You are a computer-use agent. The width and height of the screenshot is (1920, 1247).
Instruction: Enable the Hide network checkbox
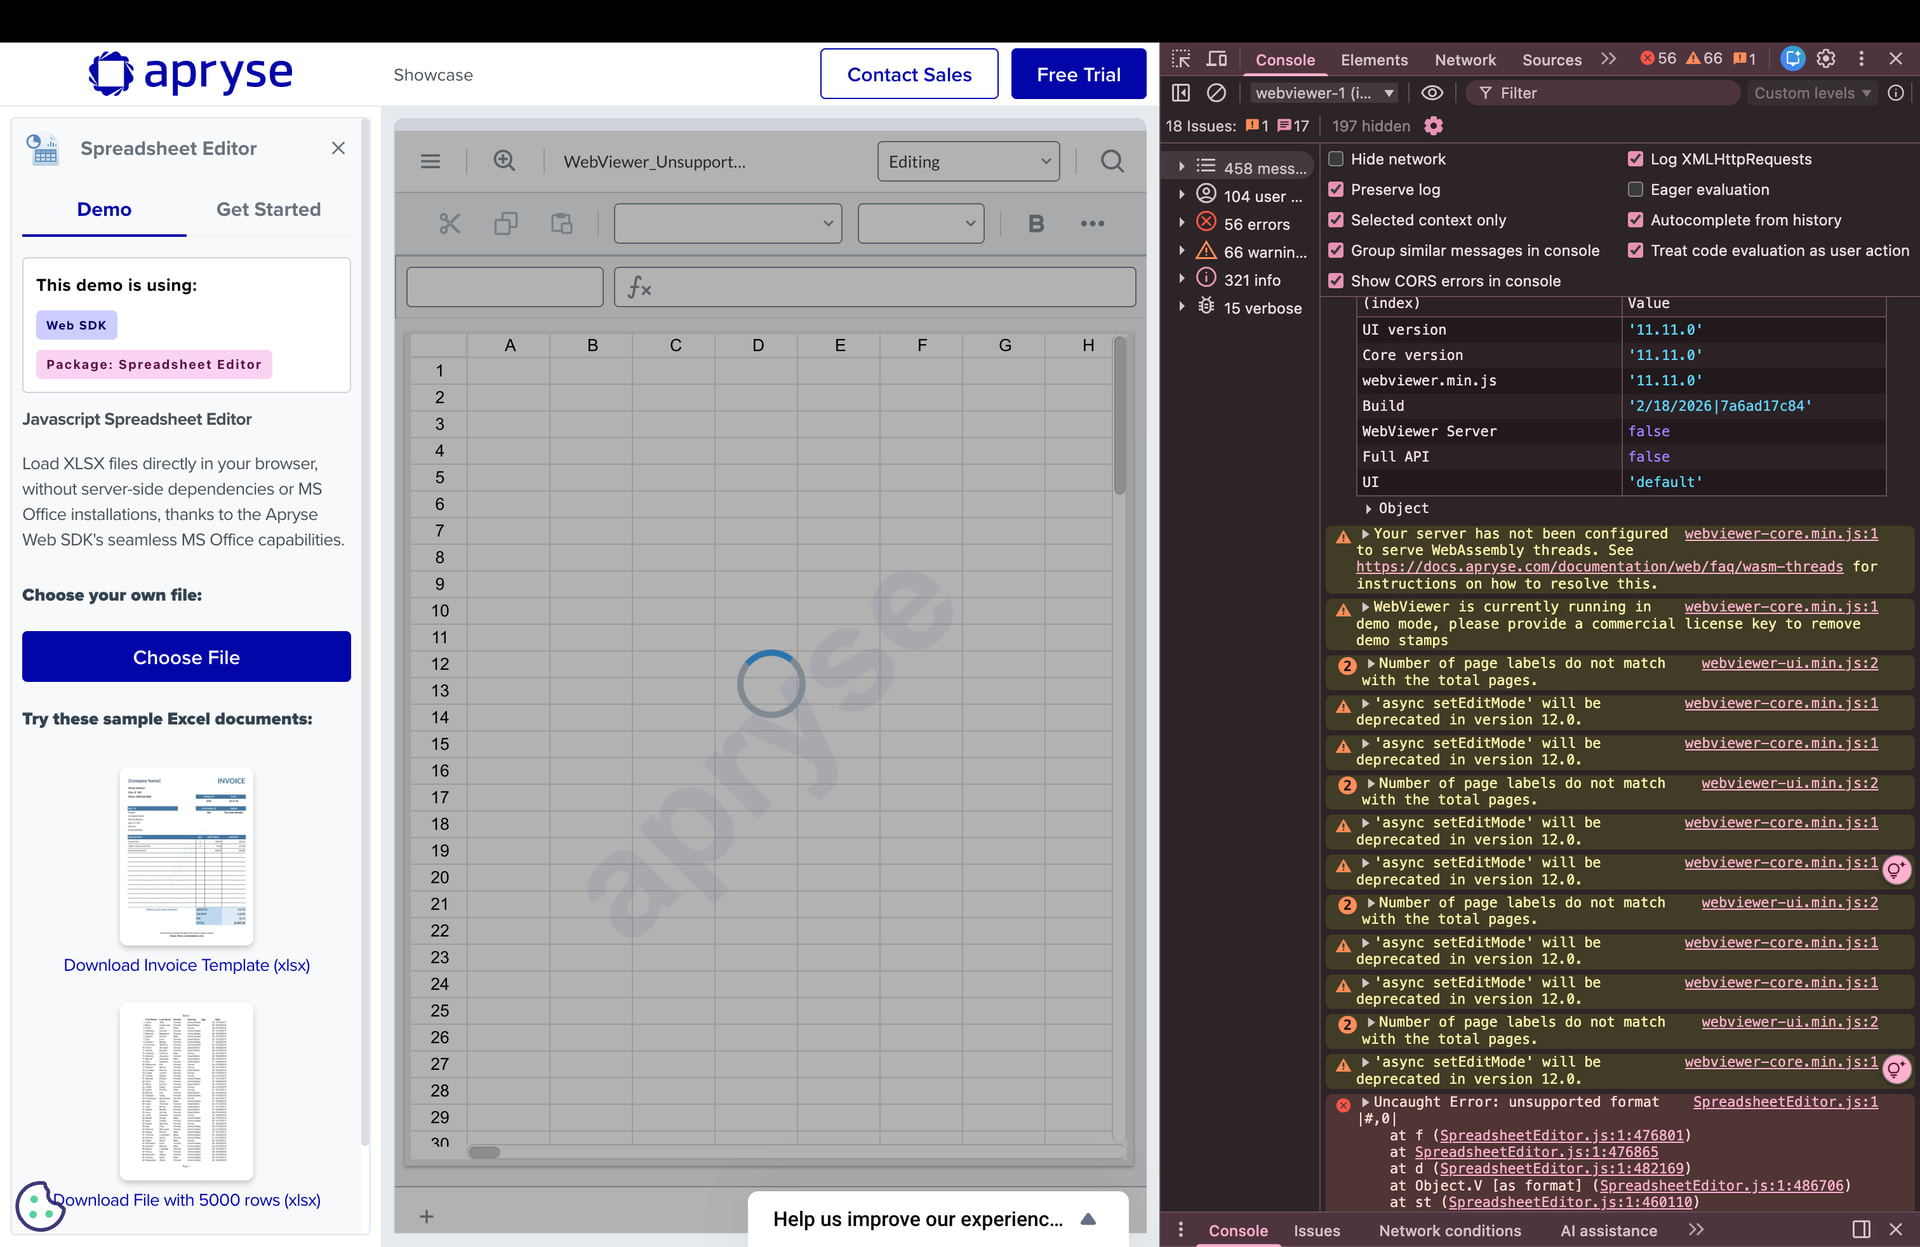pos(1336,159)
